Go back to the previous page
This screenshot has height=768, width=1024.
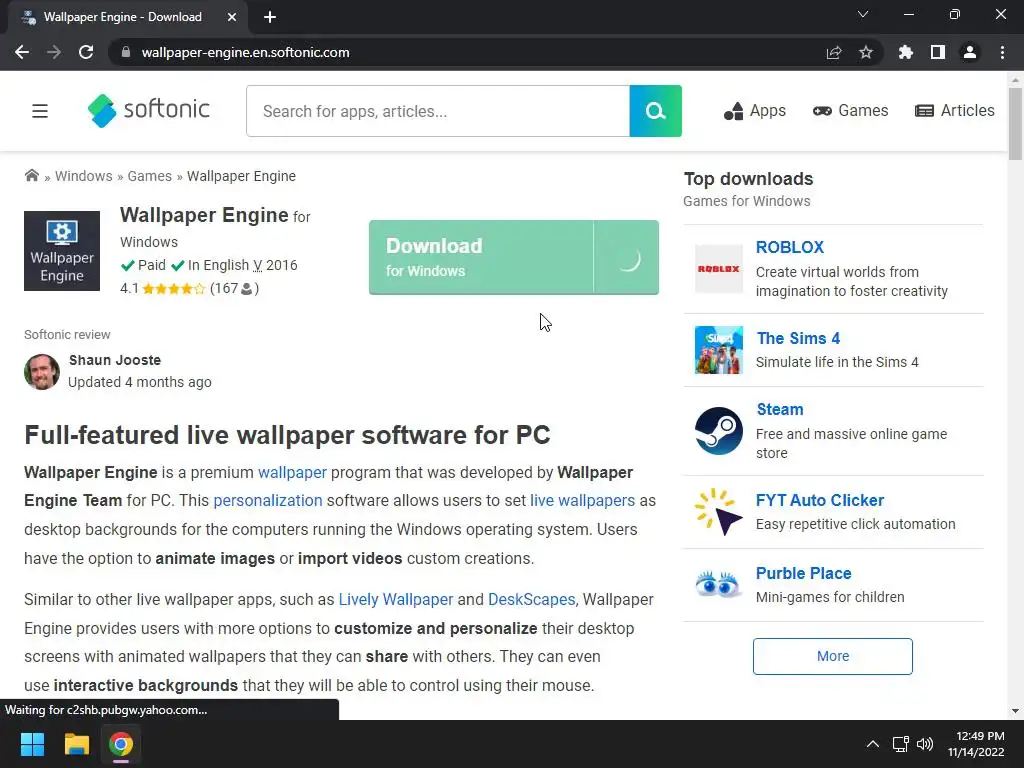(x=22, y=52)
